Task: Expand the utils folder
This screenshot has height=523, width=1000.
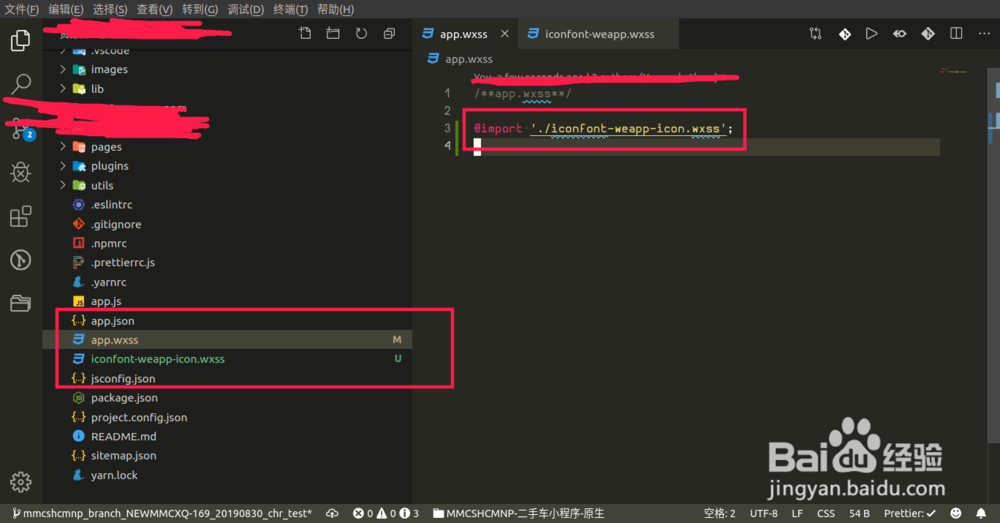Action: coord(228,186)
